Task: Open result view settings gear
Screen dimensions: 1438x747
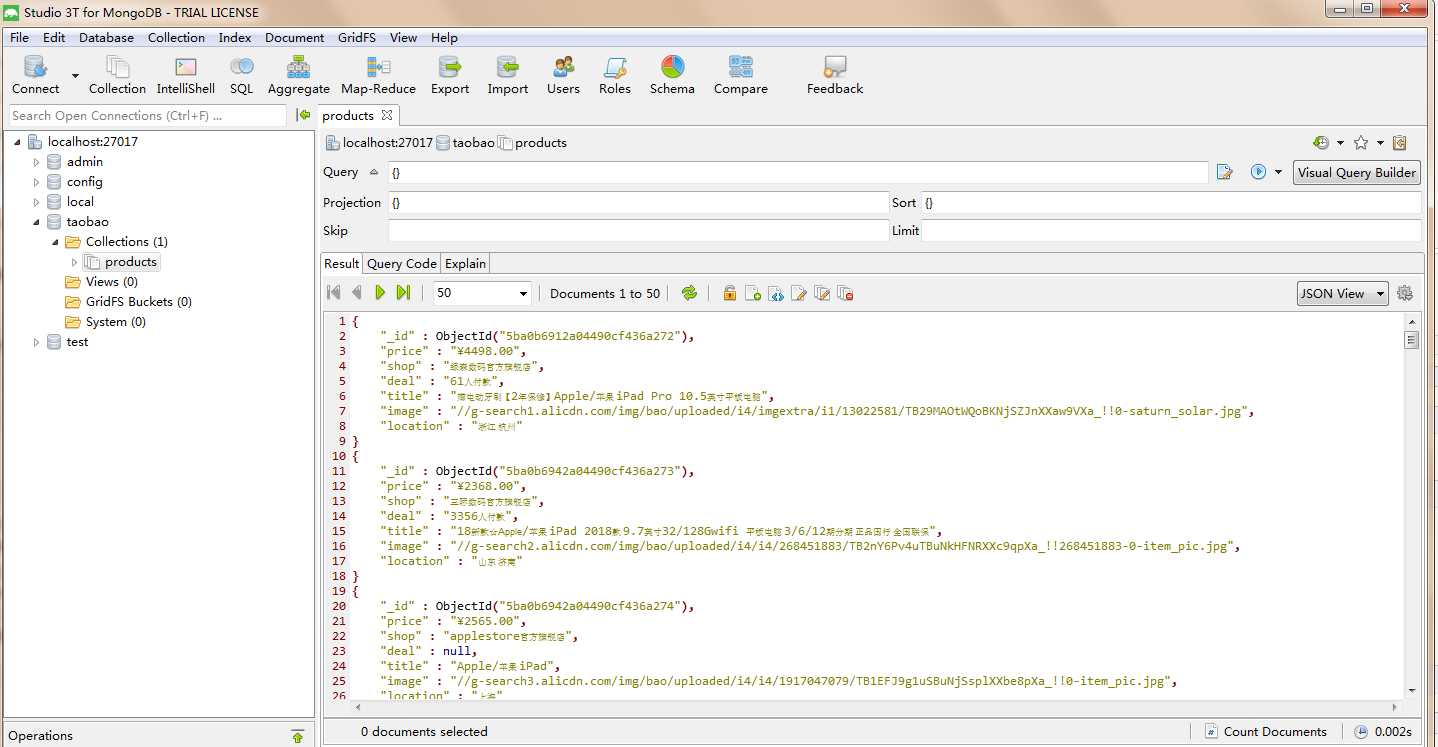Action: pos(1405,293)
